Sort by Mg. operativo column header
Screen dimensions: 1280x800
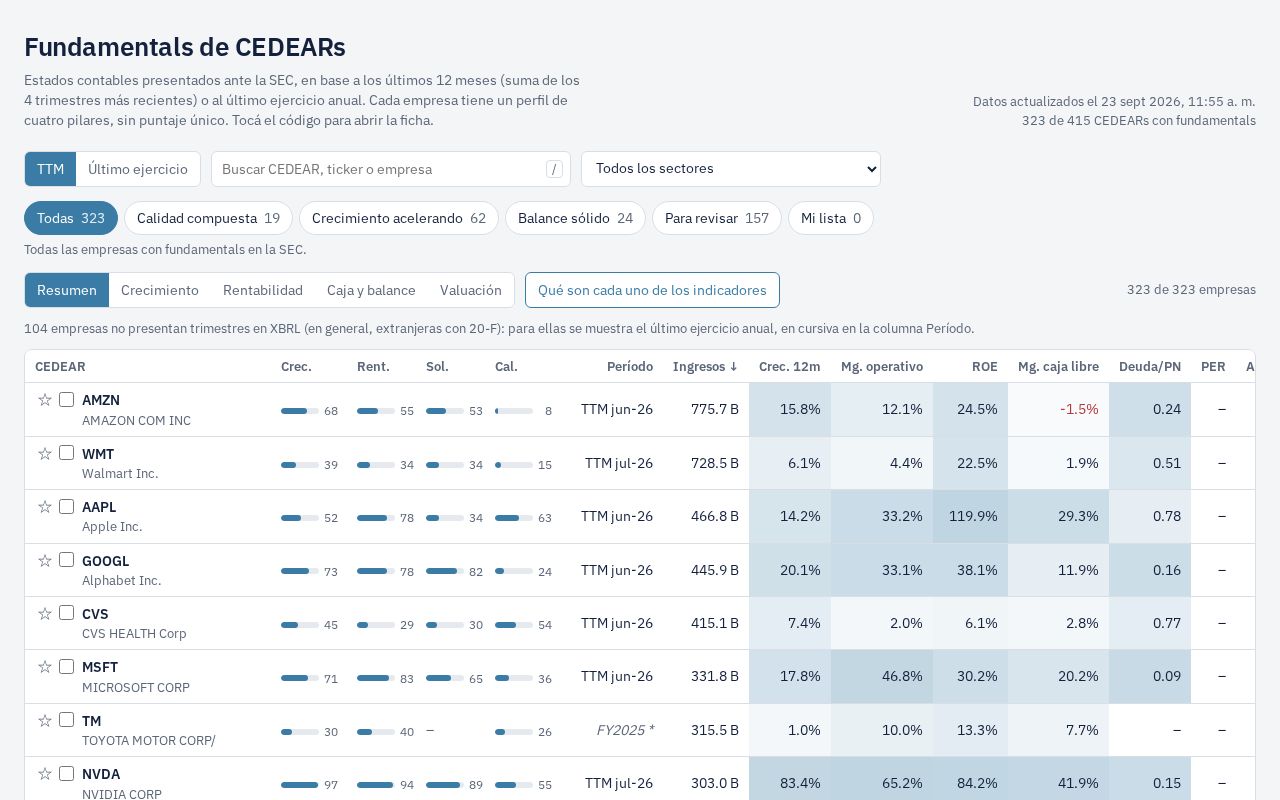click(882, 367)
